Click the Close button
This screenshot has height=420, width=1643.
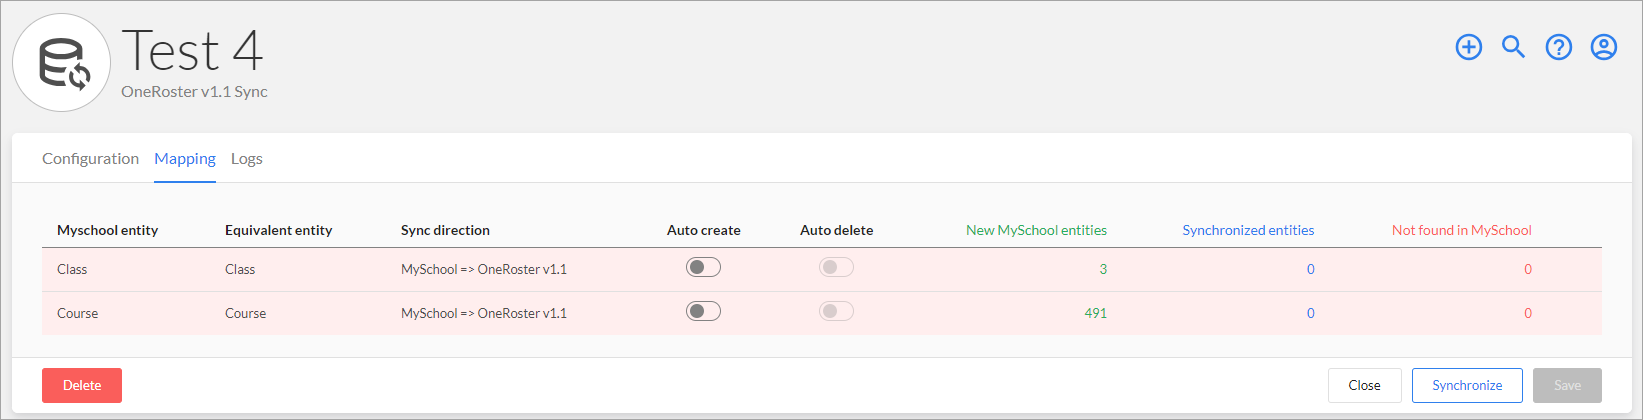[1364, 385]
